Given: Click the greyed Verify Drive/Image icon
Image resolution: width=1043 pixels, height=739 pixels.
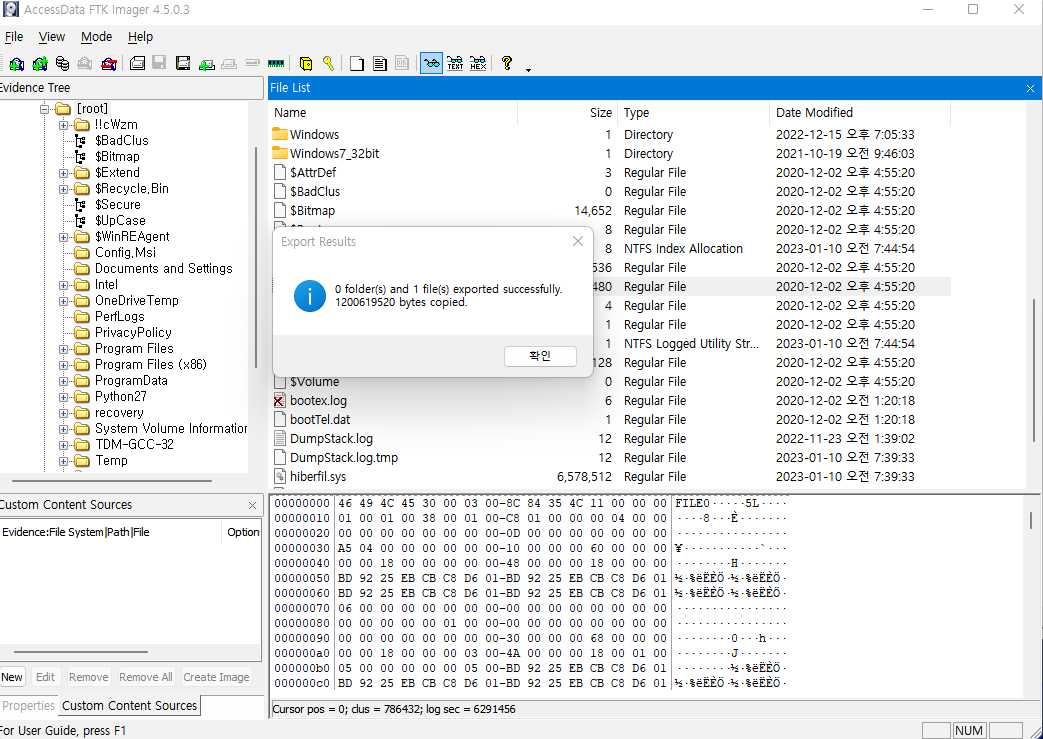Looking at the screenshot, I should pyautogui.click(x=252, y=63).
